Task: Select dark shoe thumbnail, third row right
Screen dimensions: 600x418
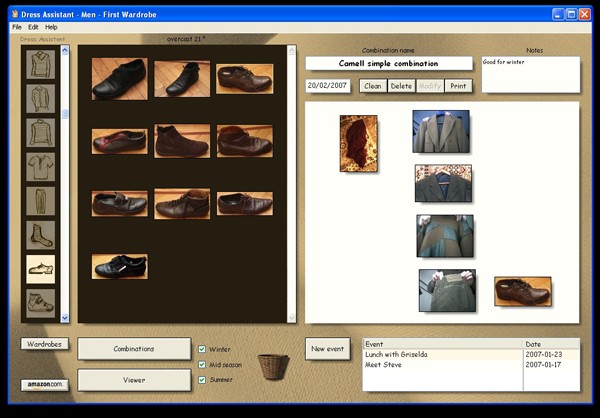Action: tap(245, 204)
